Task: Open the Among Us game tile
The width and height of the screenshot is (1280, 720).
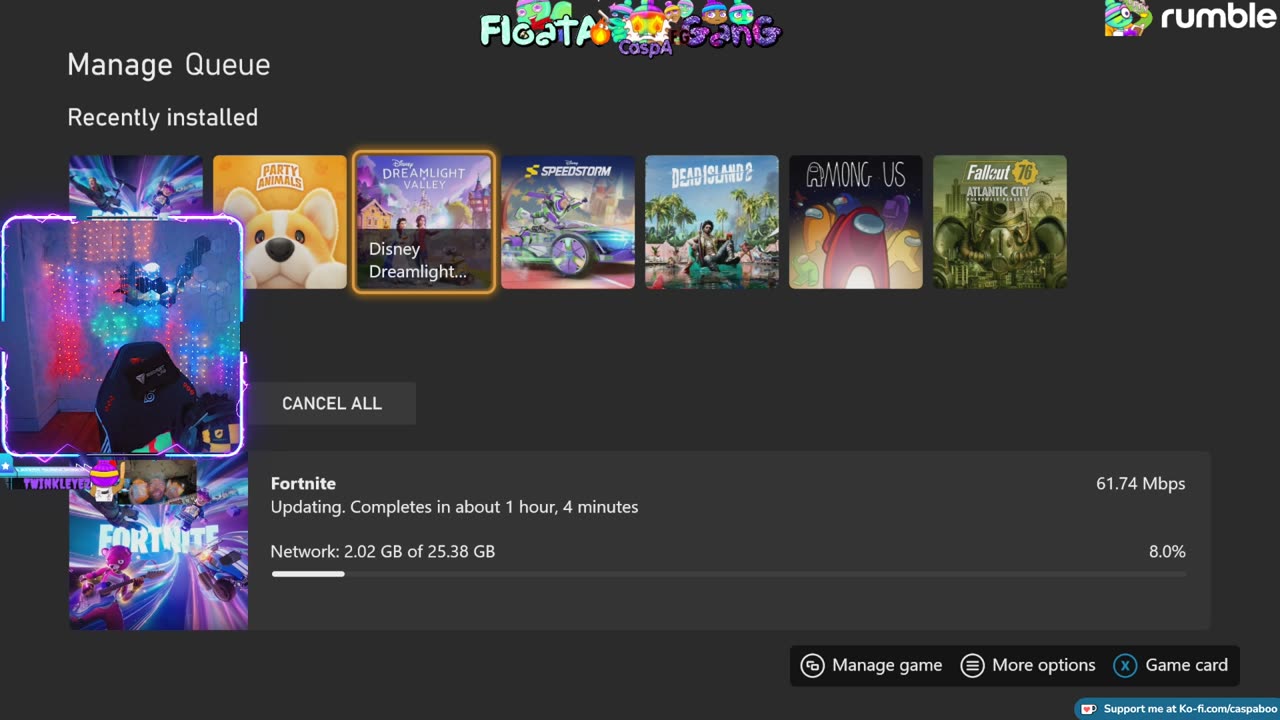Action: (856, 222)
